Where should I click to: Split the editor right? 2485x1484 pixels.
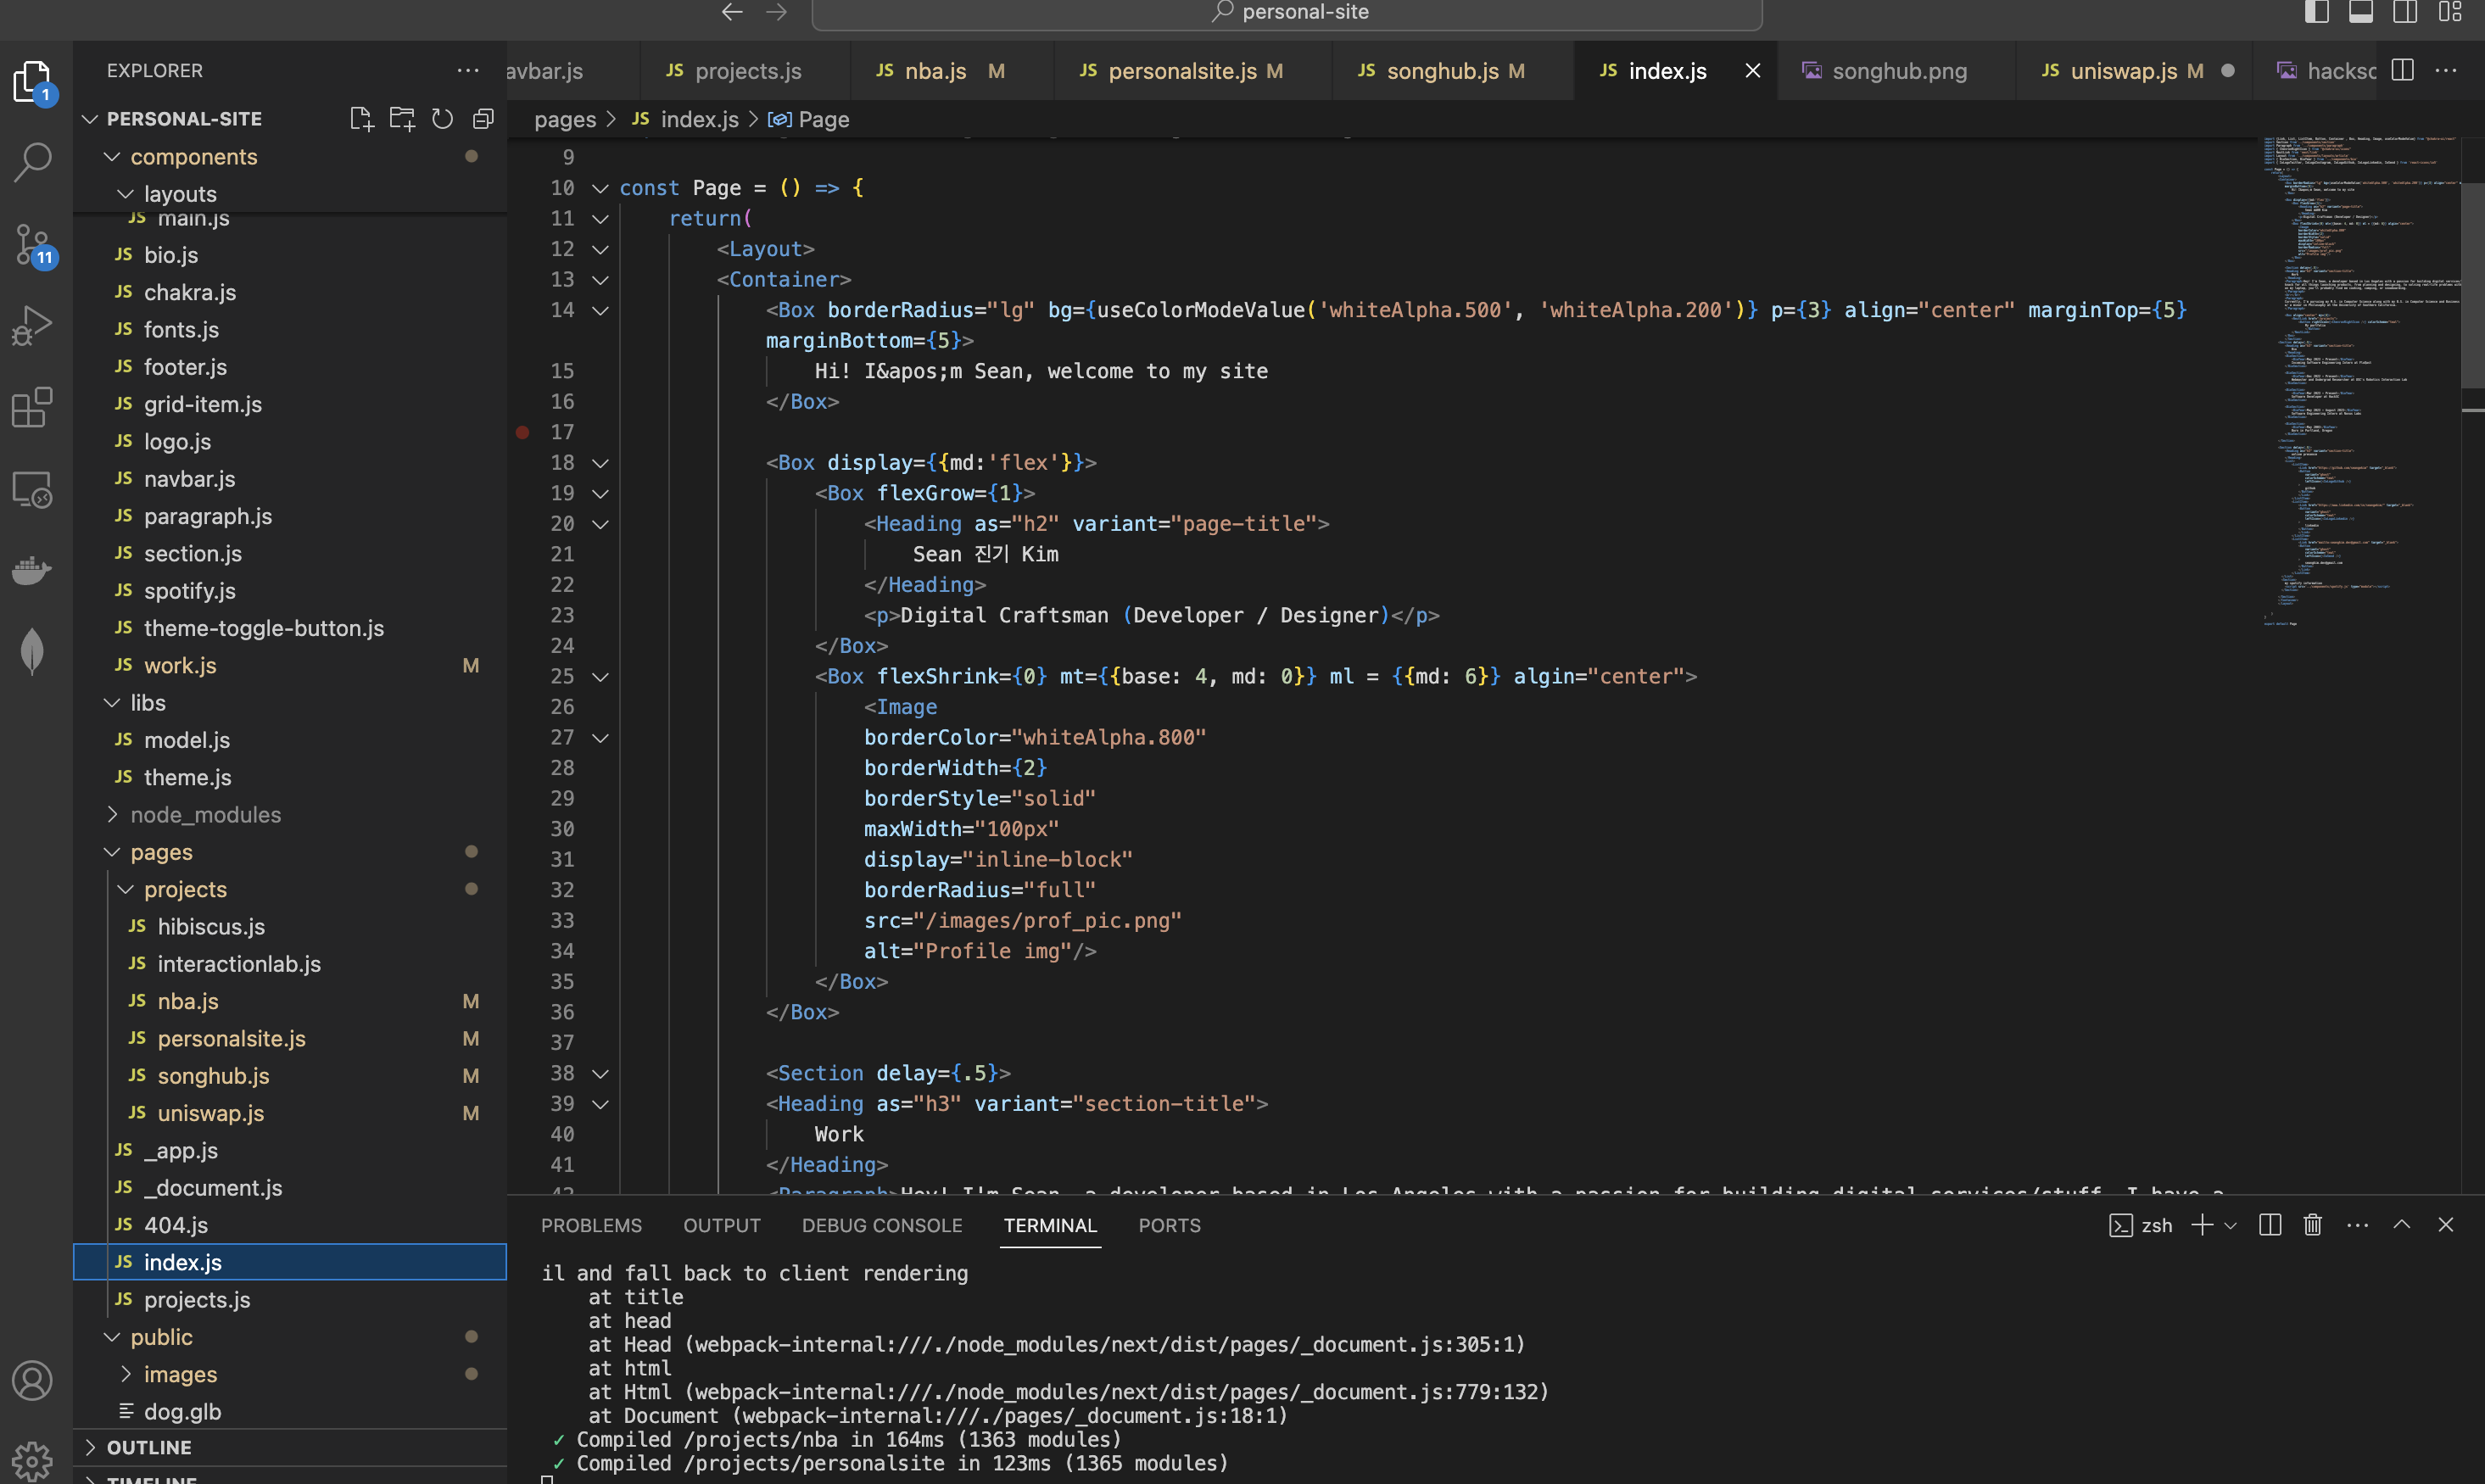click(2402, 70)
